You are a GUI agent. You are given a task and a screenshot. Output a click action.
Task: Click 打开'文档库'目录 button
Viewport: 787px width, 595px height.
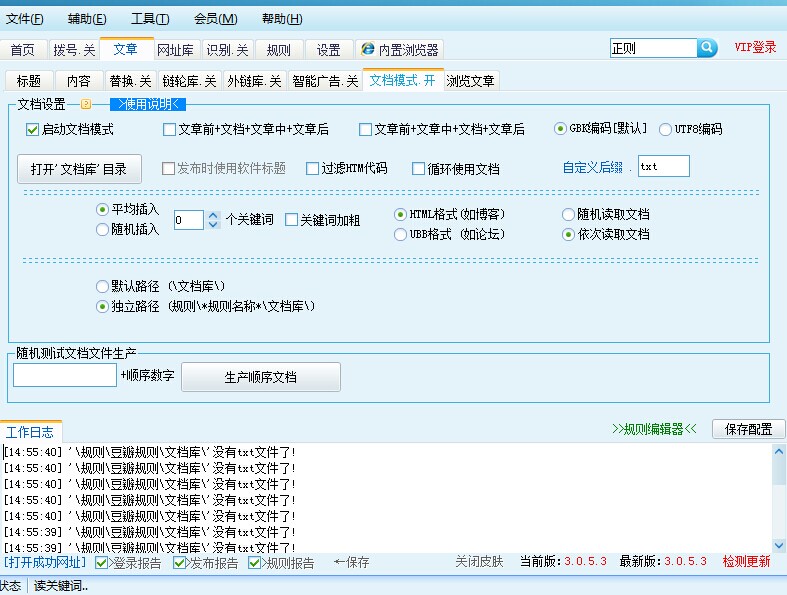tap(79, 169)
